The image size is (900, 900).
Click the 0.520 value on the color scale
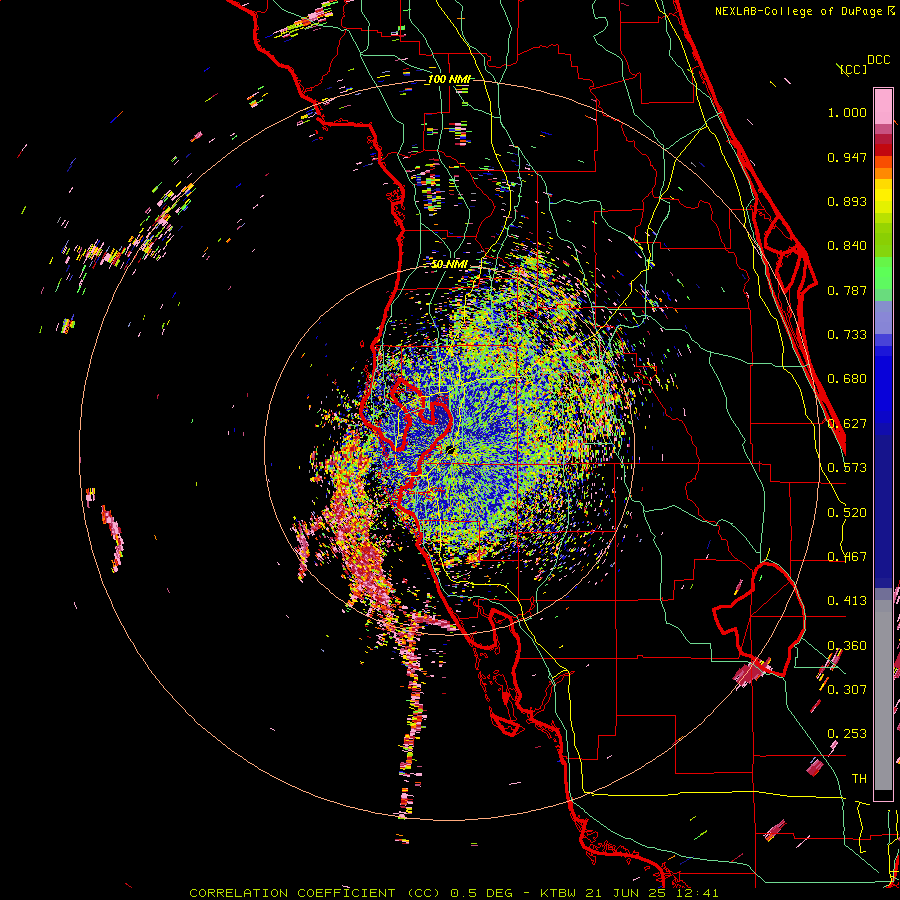pyautogui.click(x=847, y=513)
